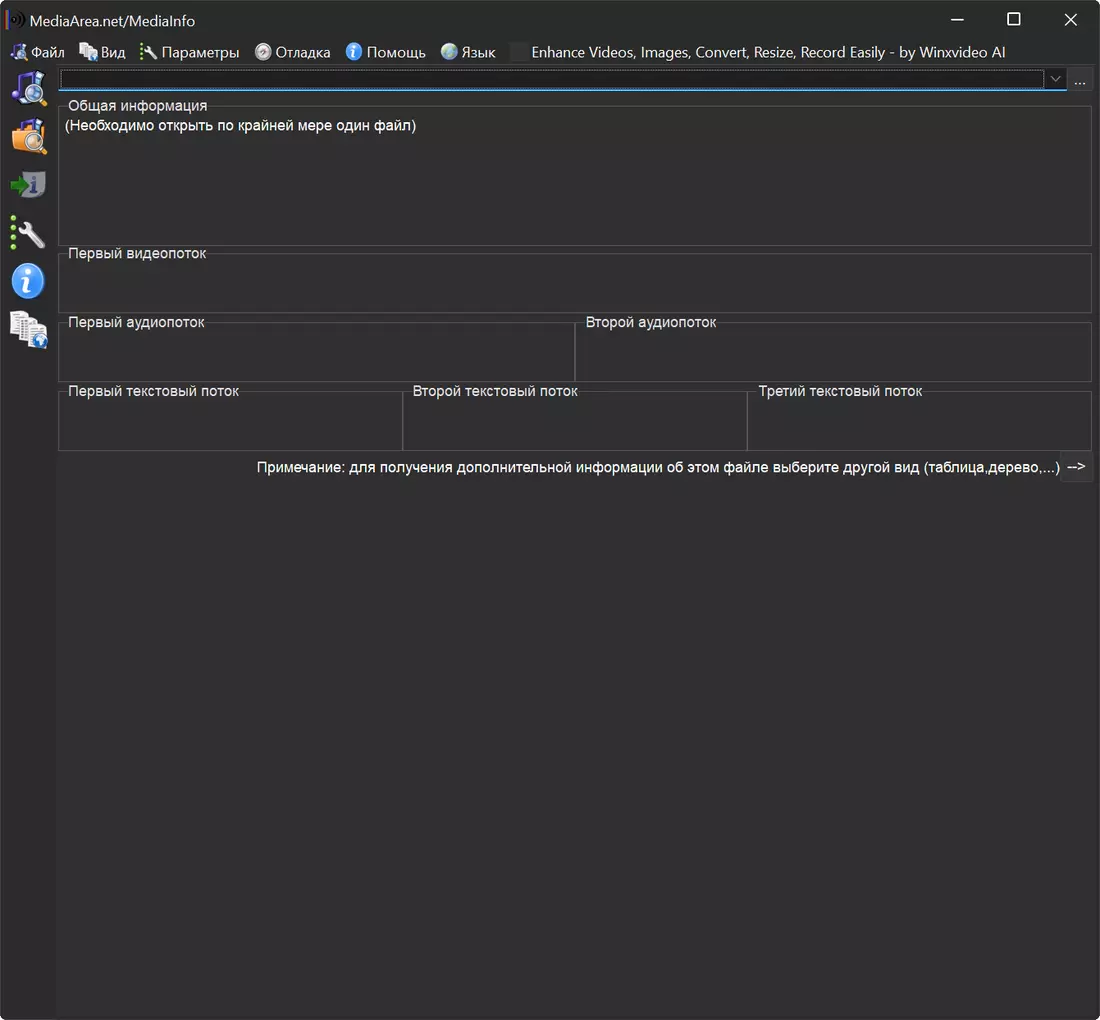Click the "Необходимо открыть по крайней мере один файл" text
This screenshot has height=1020, width=1100.
(241, 126)
